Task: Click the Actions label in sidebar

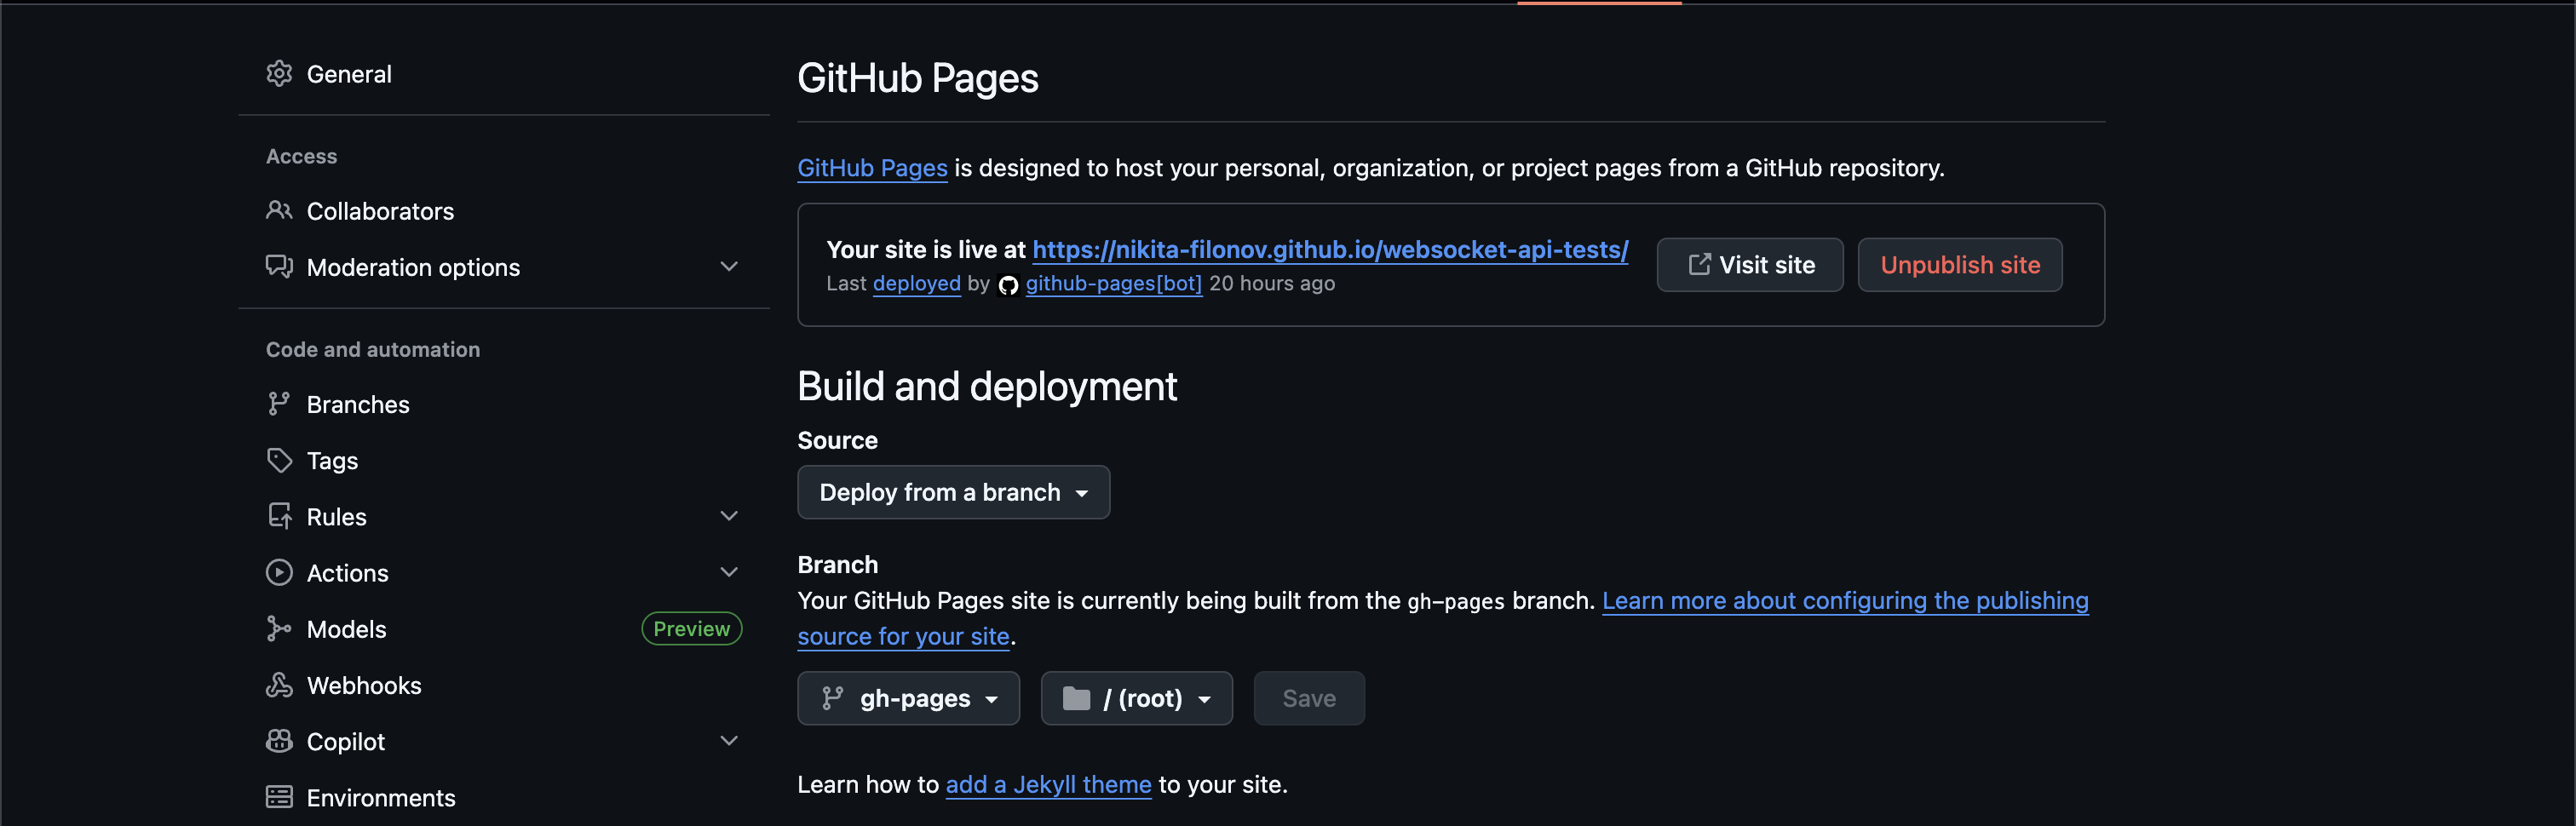Action: point(347,572)
